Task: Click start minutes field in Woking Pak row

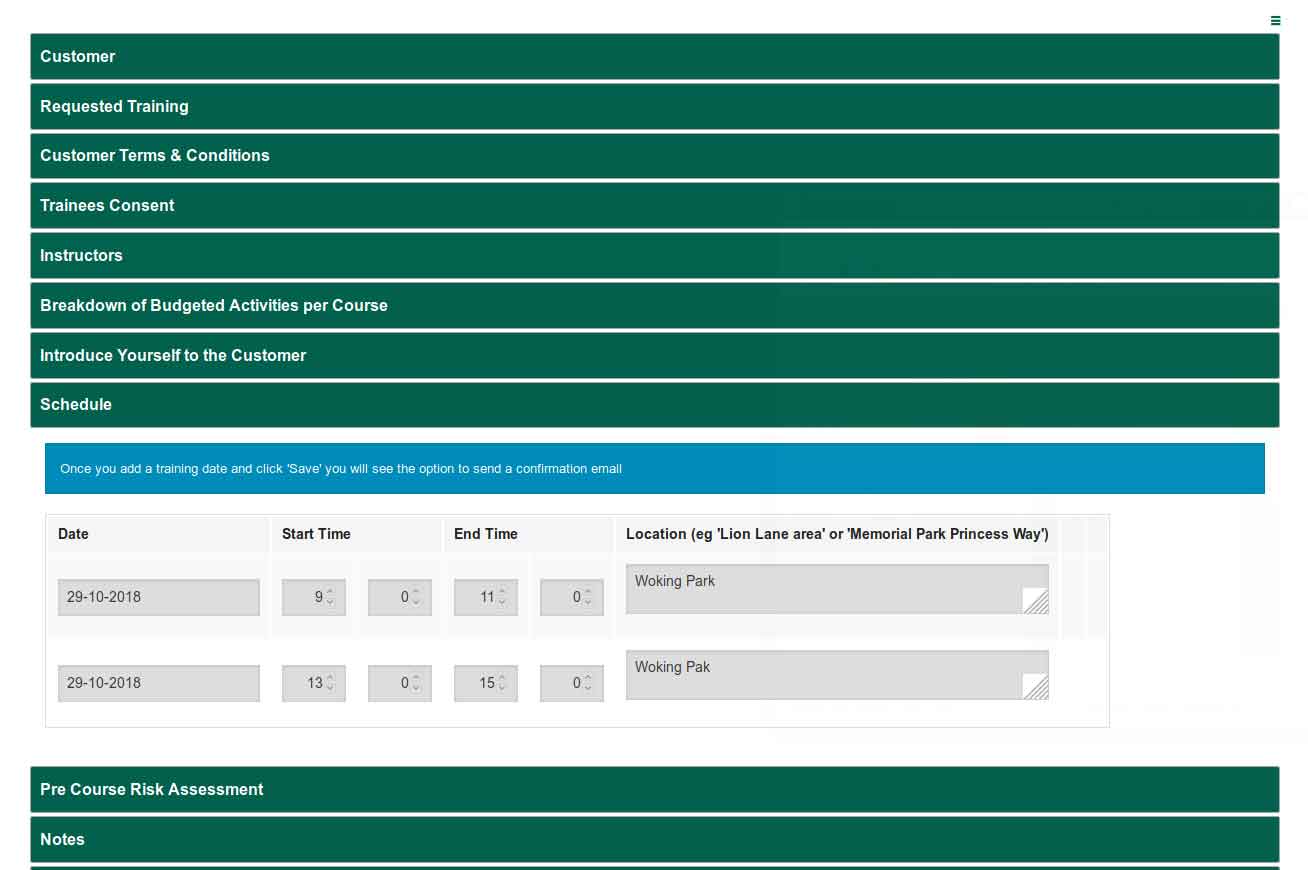Action: 400,683
